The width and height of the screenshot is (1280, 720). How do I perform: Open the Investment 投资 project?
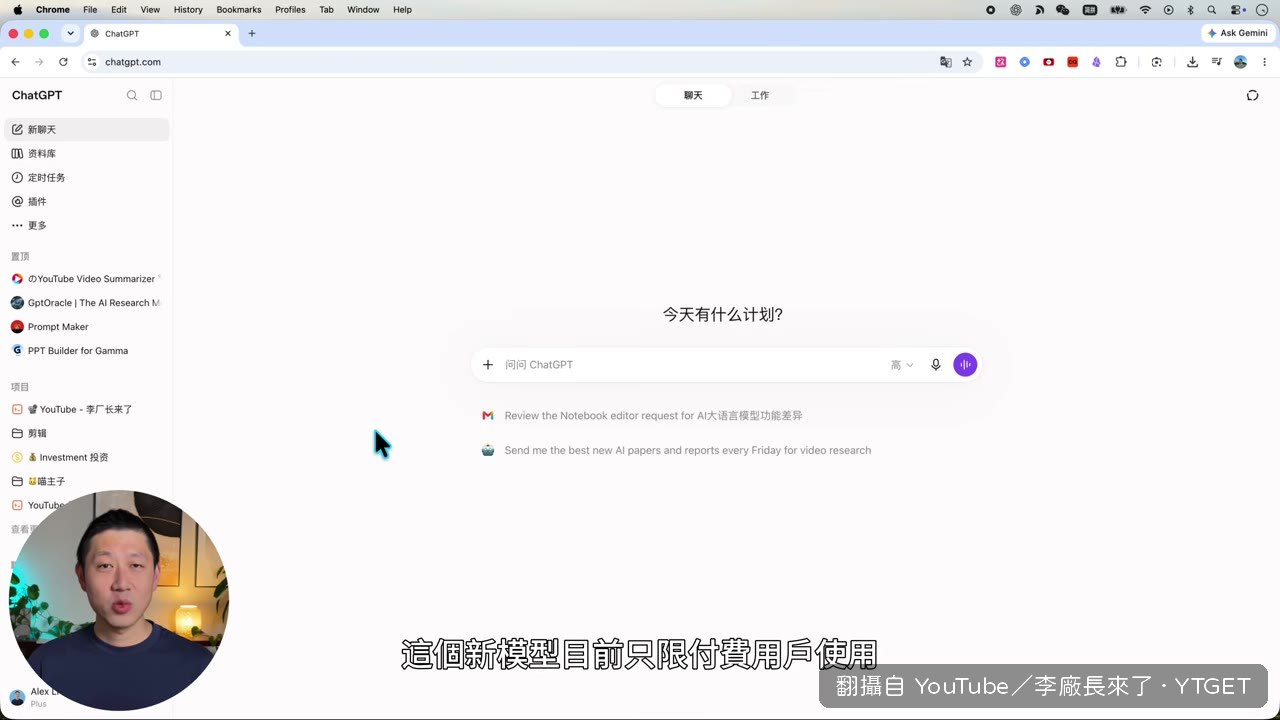coord(87,457)
